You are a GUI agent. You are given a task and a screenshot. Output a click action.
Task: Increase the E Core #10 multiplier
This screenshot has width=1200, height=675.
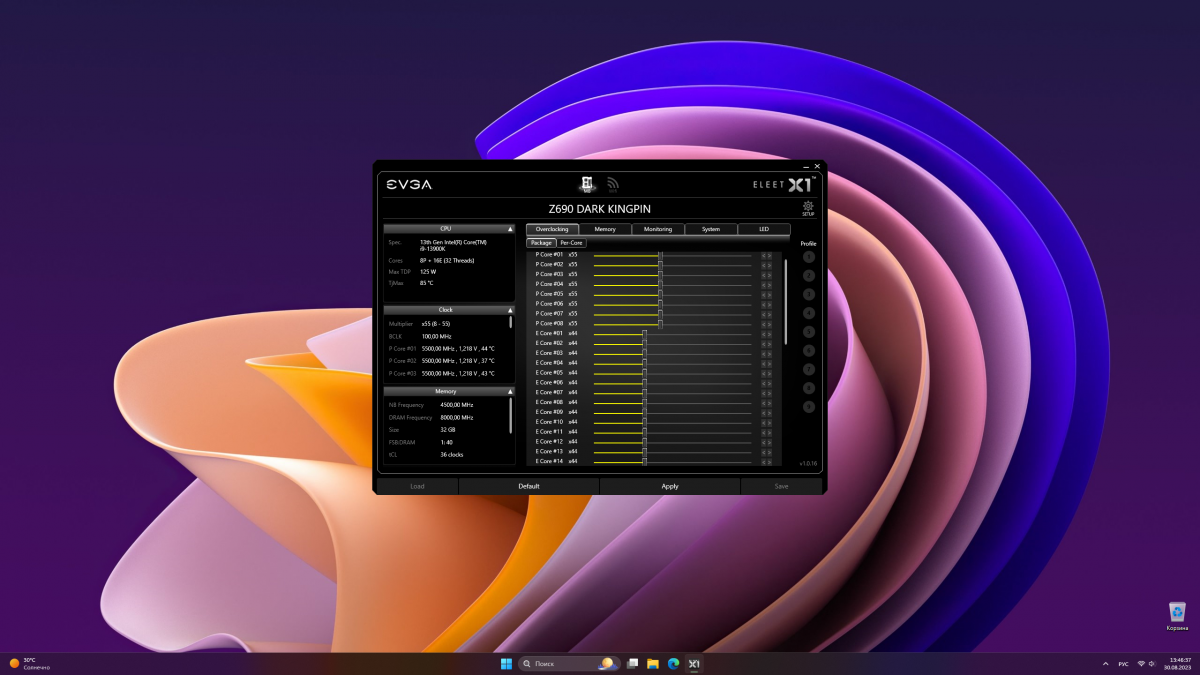(769, 422)
